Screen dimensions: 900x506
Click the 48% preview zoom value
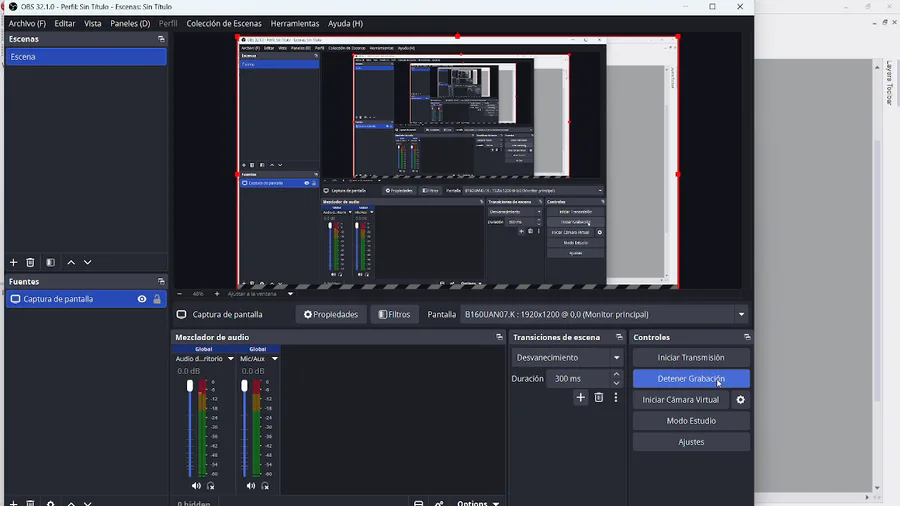click(198, 294)
